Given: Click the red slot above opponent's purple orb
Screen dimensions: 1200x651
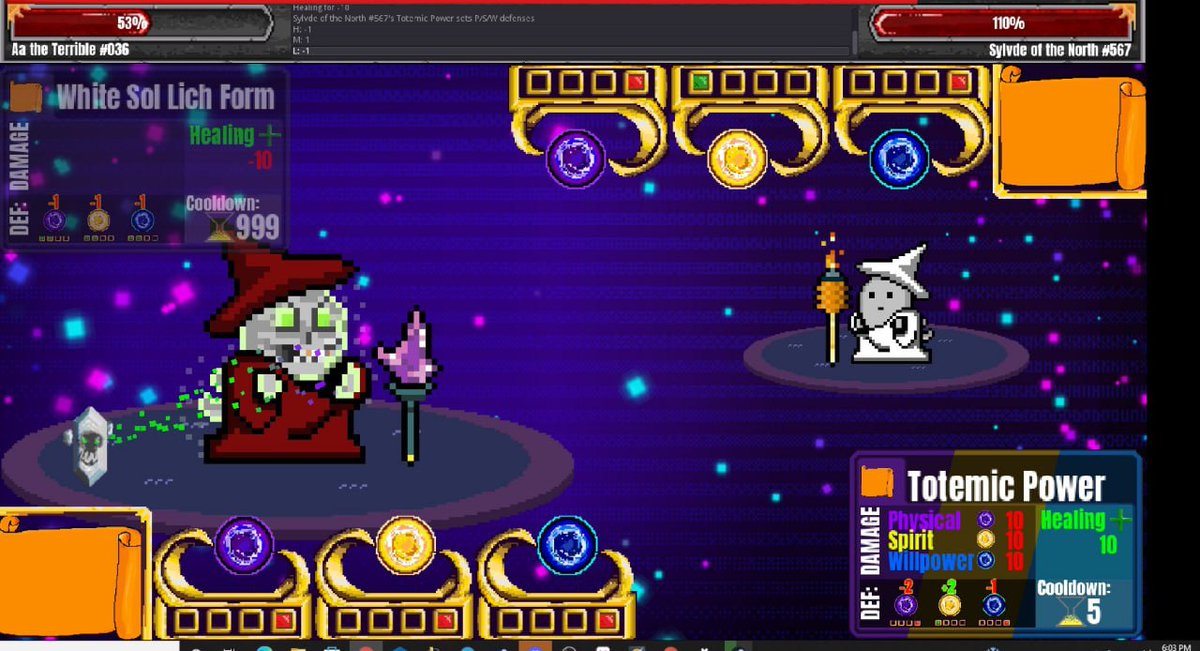Looking at the screenshot, I should [635, 82].
